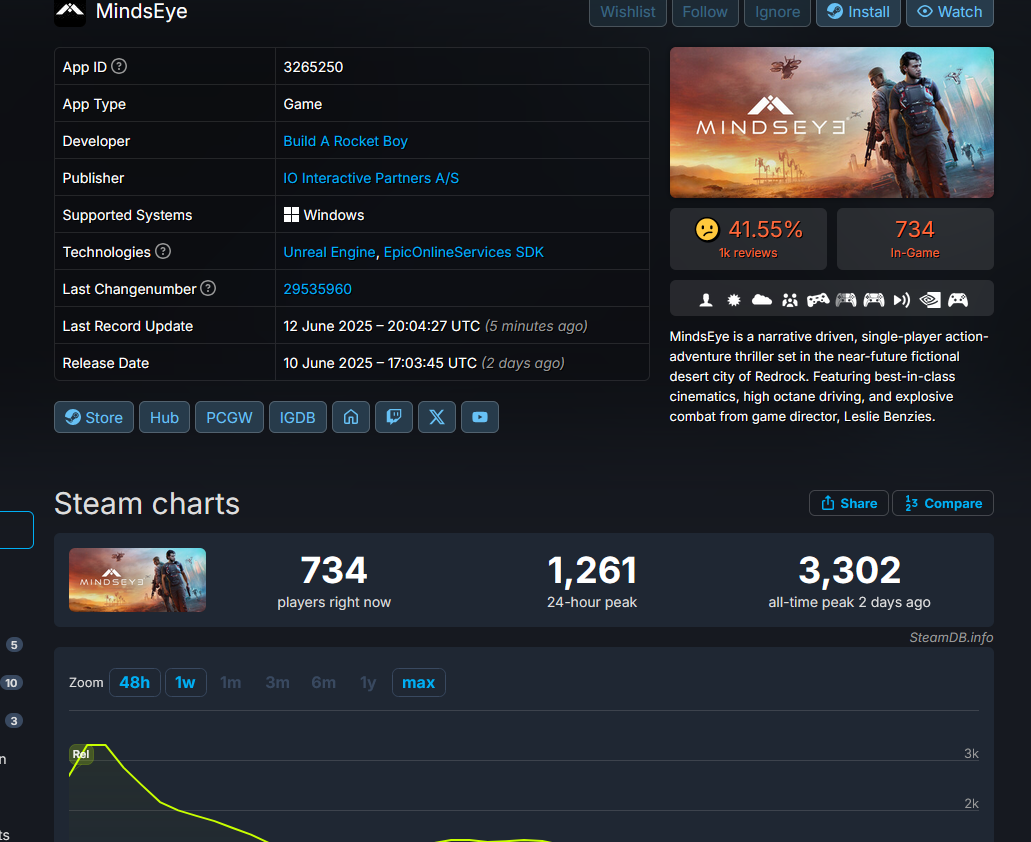
Task: Click the Remote Play broadcast icon
Action: pos(901,300)
